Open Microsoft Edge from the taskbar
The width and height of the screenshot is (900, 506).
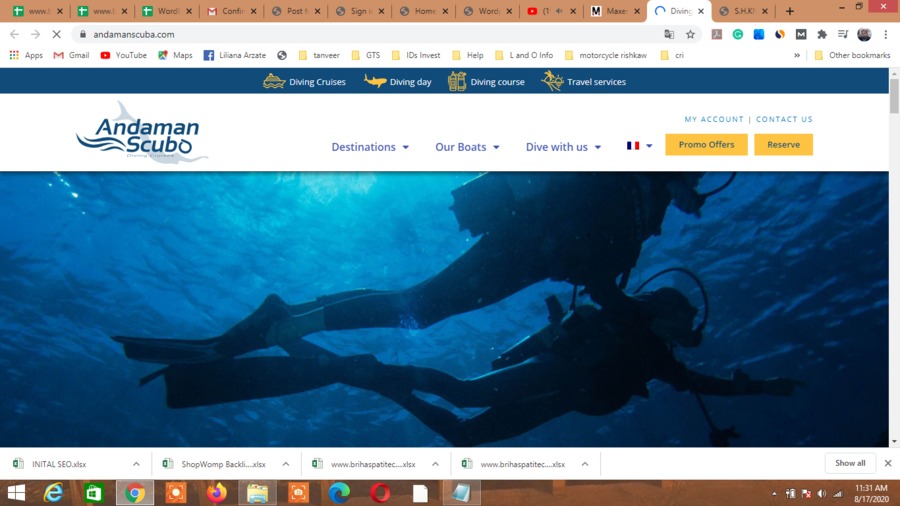point(339,493)
